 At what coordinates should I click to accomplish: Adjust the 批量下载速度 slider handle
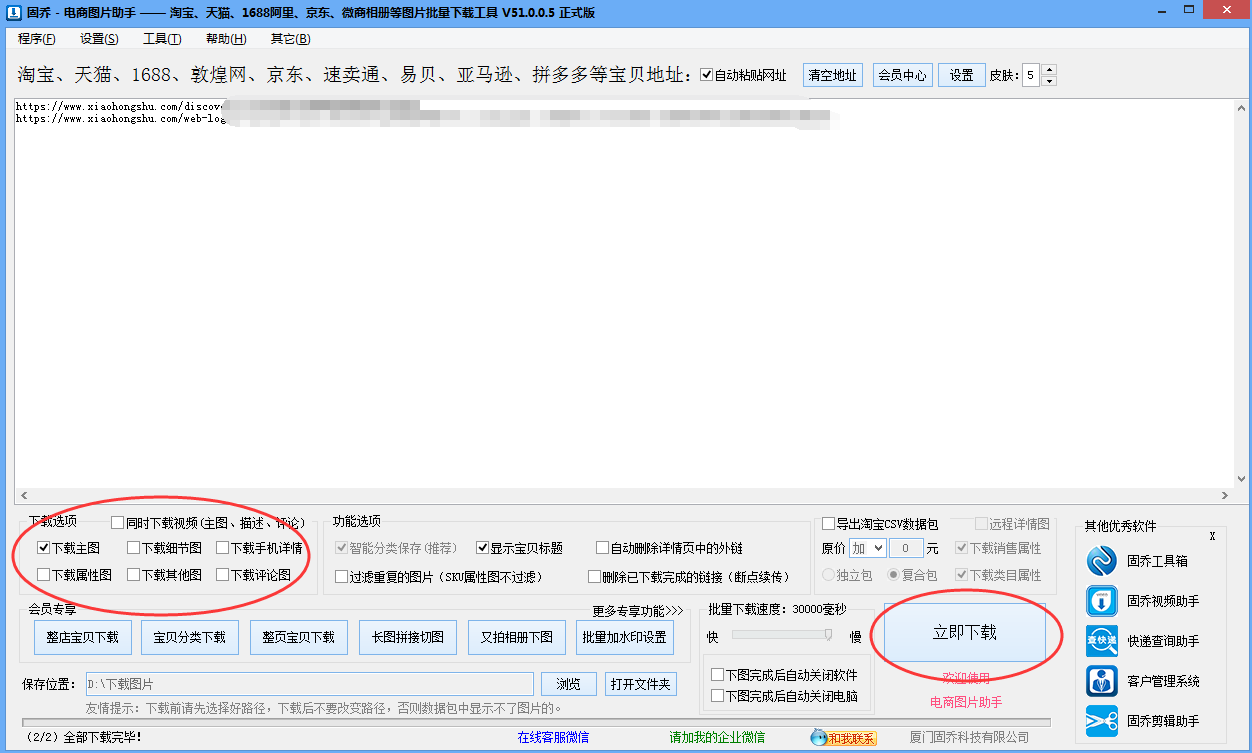click(x=829, y=635)
